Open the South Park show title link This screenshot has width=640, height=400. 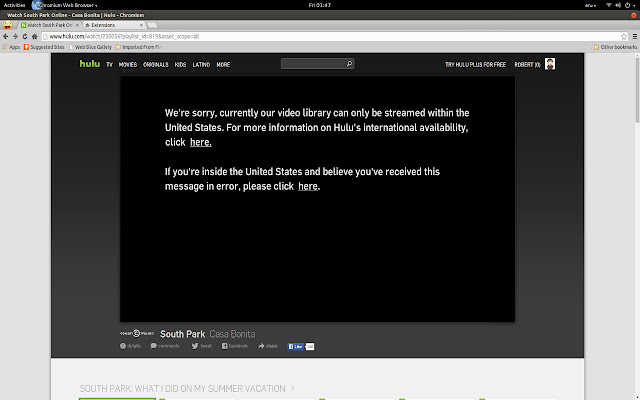point(182,334)
